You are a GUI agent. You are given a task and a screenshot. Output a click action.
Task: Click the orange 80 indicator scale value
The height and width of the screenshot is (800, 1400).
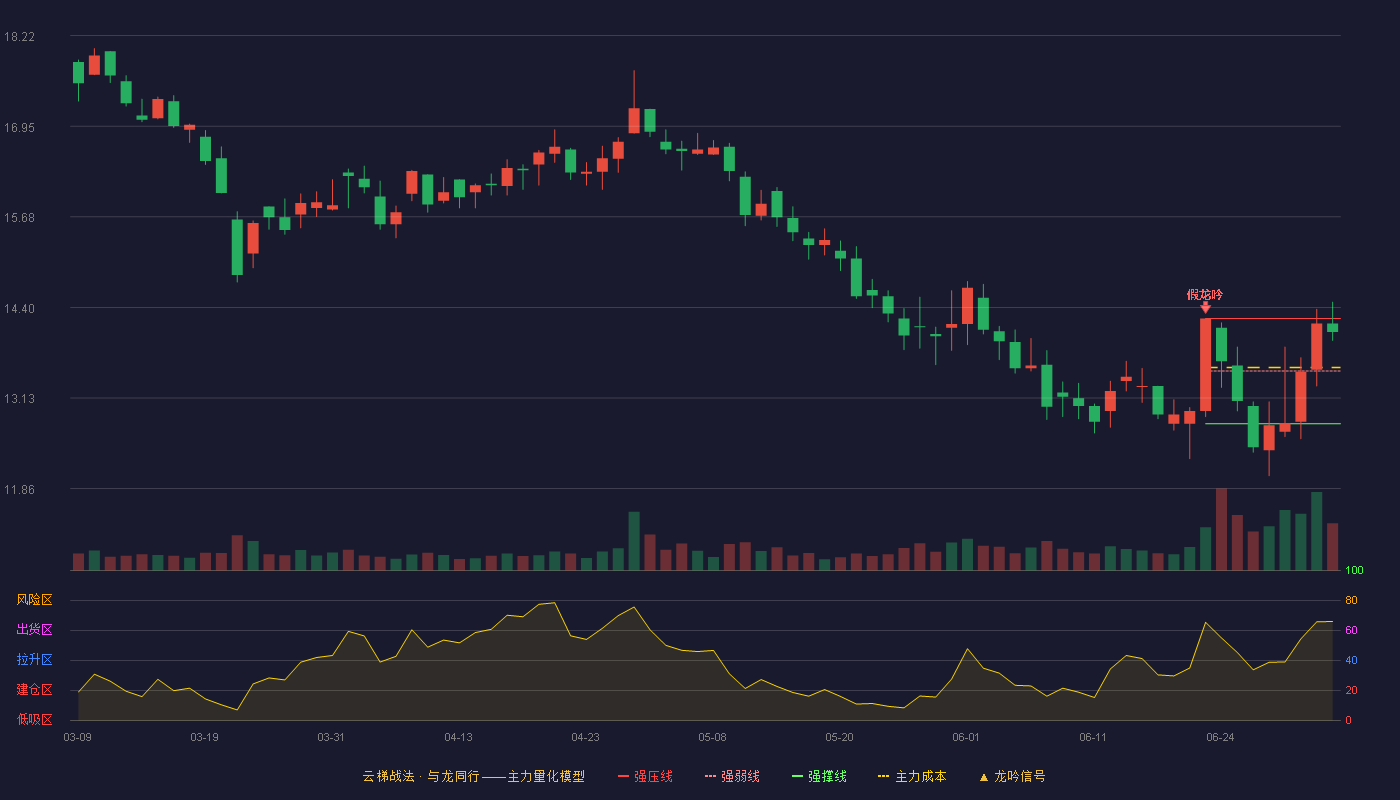pos(1351,600)
